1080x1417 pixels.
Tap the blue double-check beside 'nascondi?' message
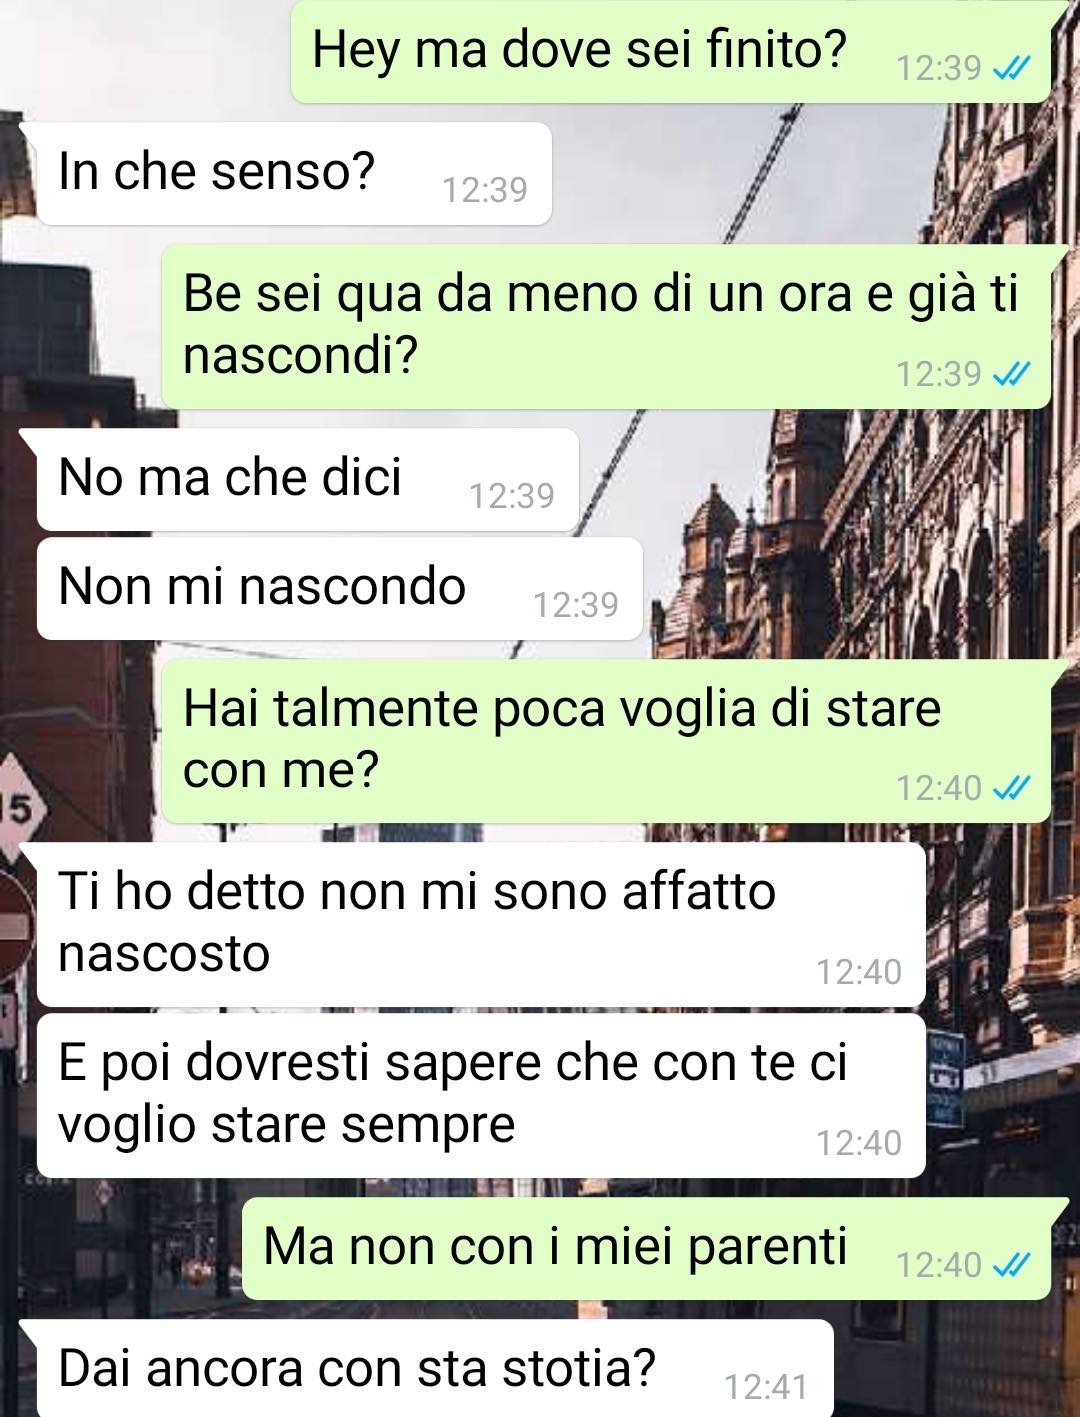coord(1011,374)
